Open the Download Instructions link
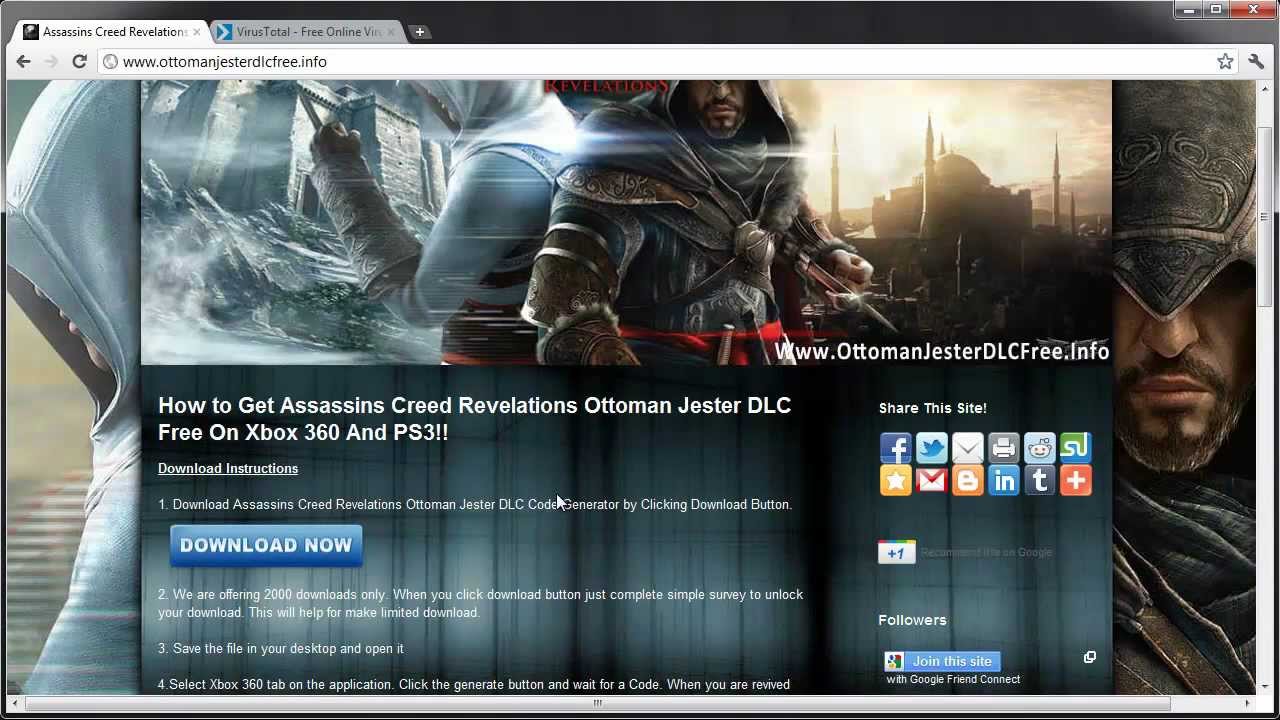Screen dimensions: 1280x720 point(228,468)
